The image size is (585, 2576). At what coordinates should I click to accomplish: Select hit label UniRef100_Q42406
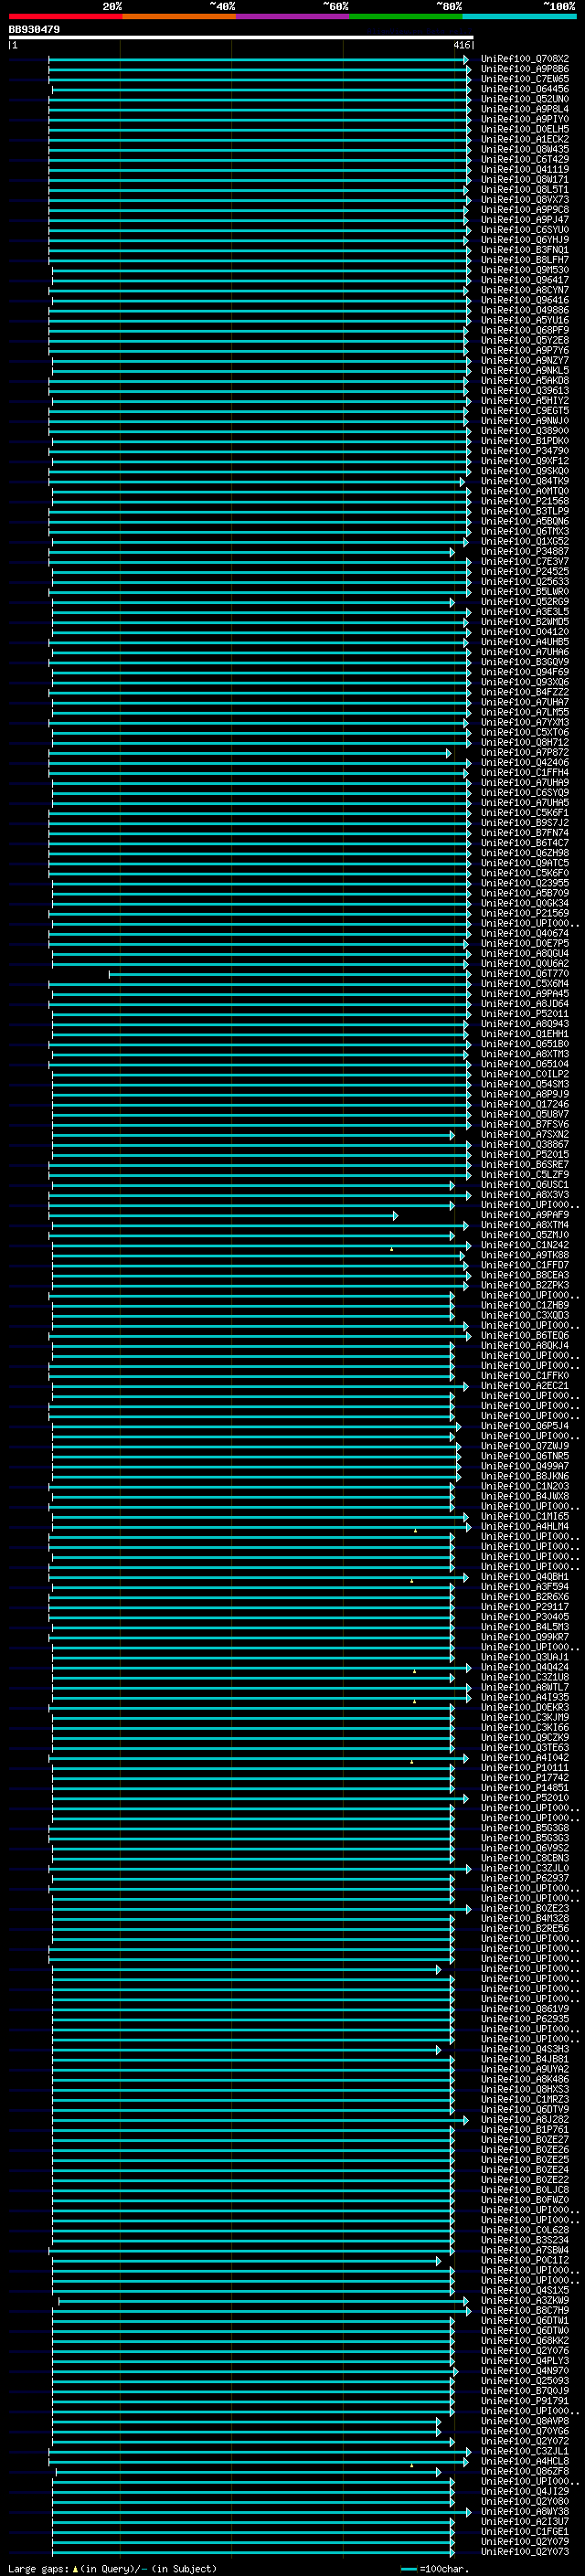click(x=524, y=762)
